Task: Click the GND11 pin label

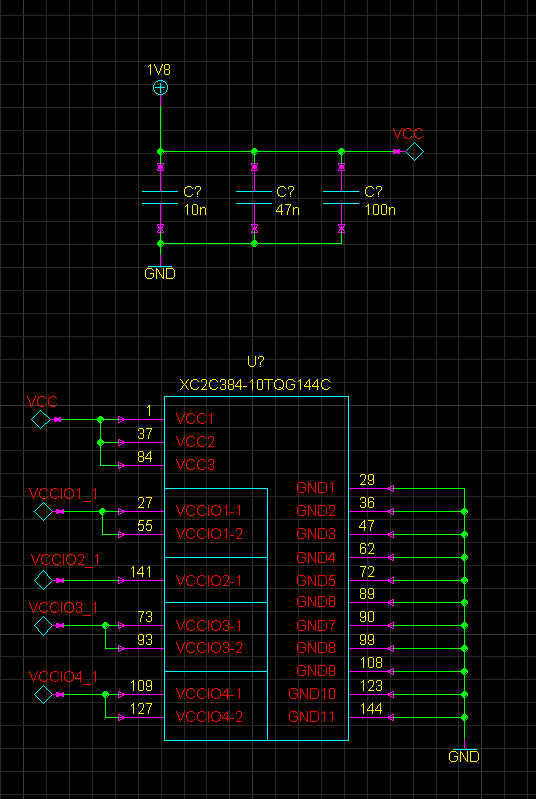Action: [312, 716]
